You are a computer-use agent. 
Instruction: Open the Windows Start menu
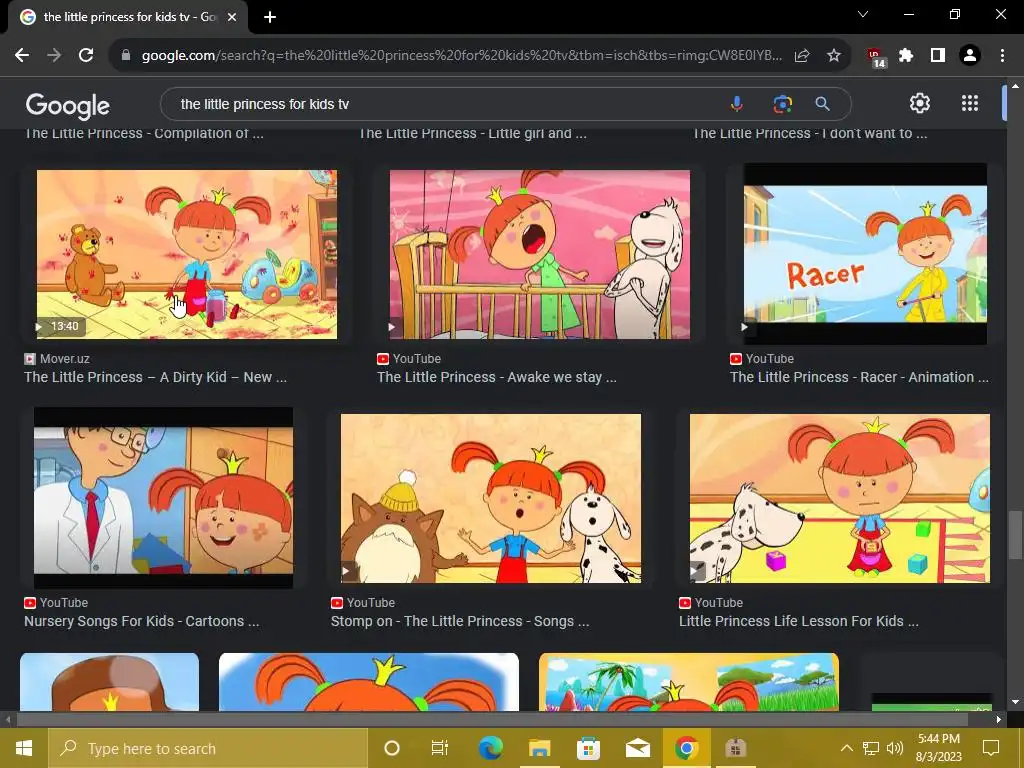(x=24, y=748)
